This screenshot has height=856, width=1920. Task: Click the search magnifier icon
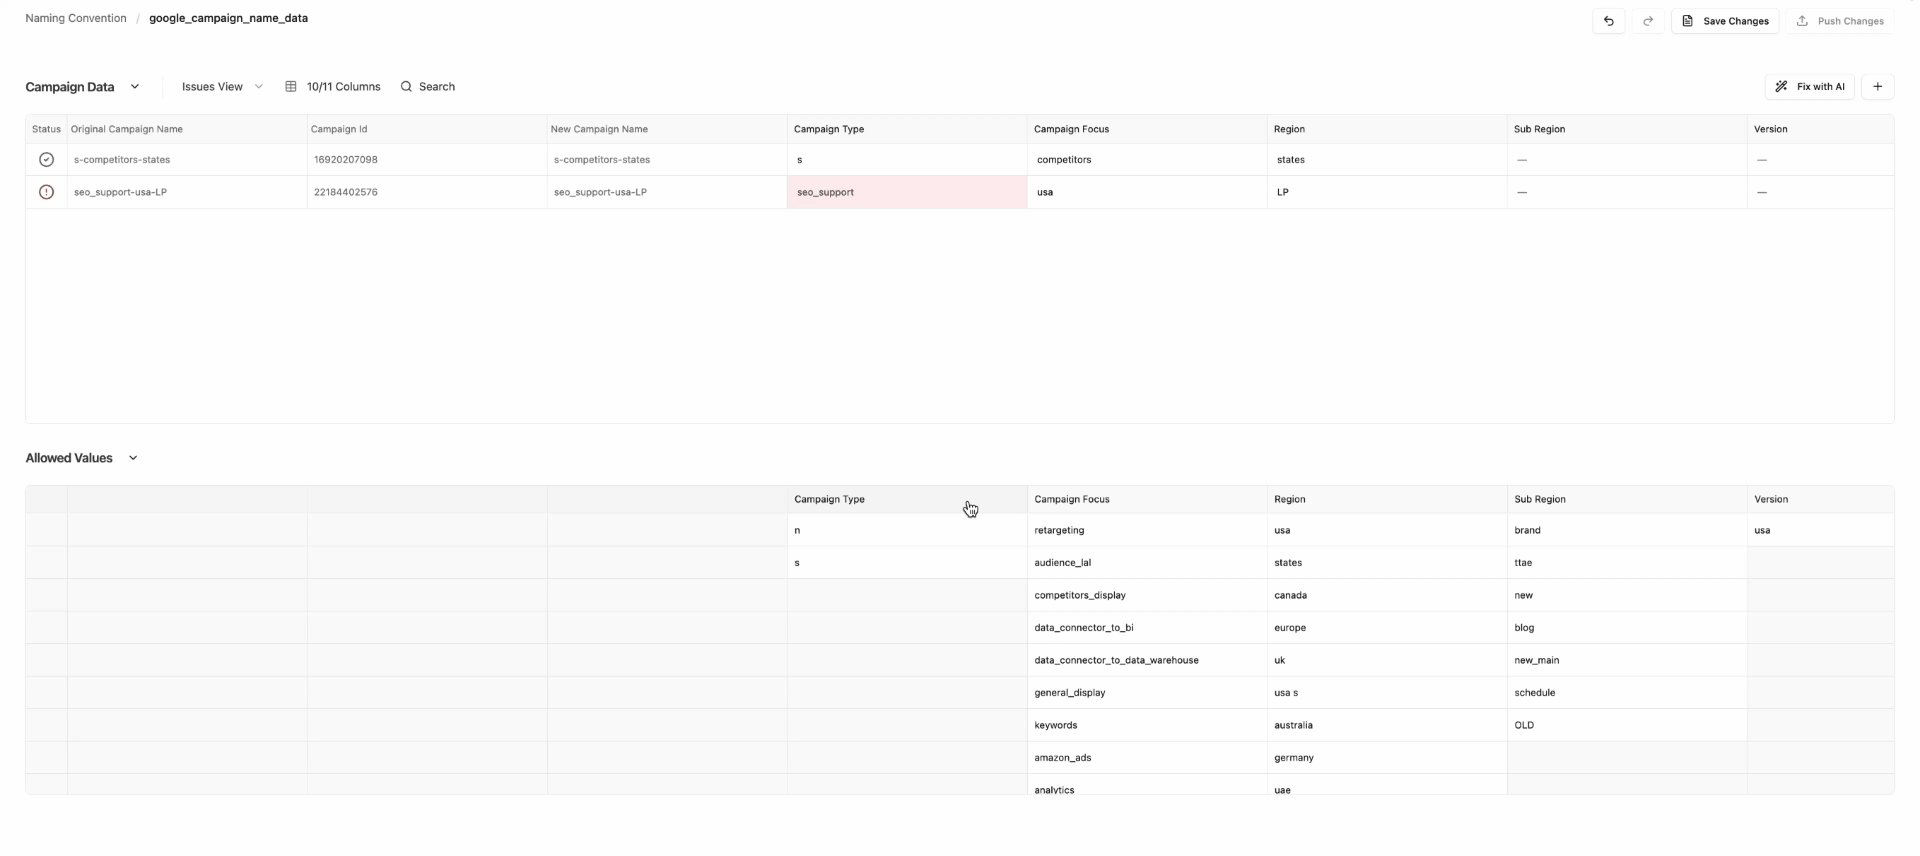click(x=406, y=87)
